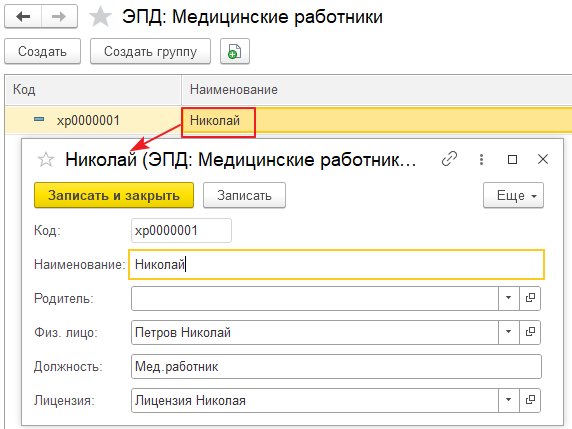This screenshot has width=572, height=429.
Task: Click the empty Родитель input field
Action: tap(315, 298)
